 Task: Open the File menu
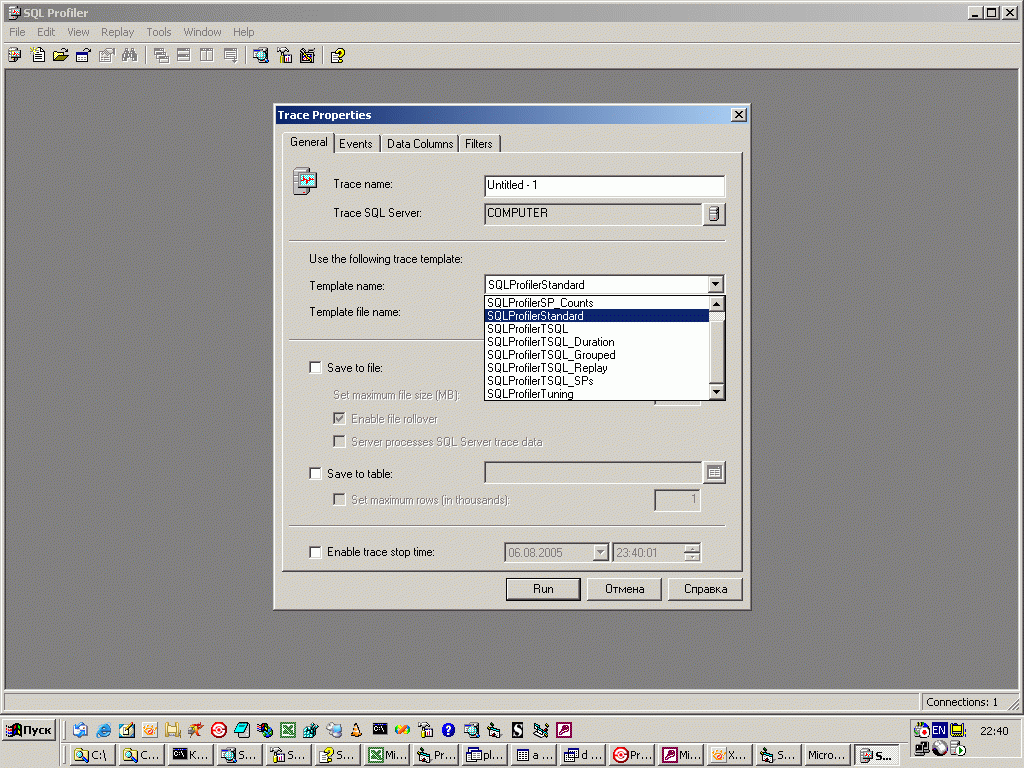17,32
